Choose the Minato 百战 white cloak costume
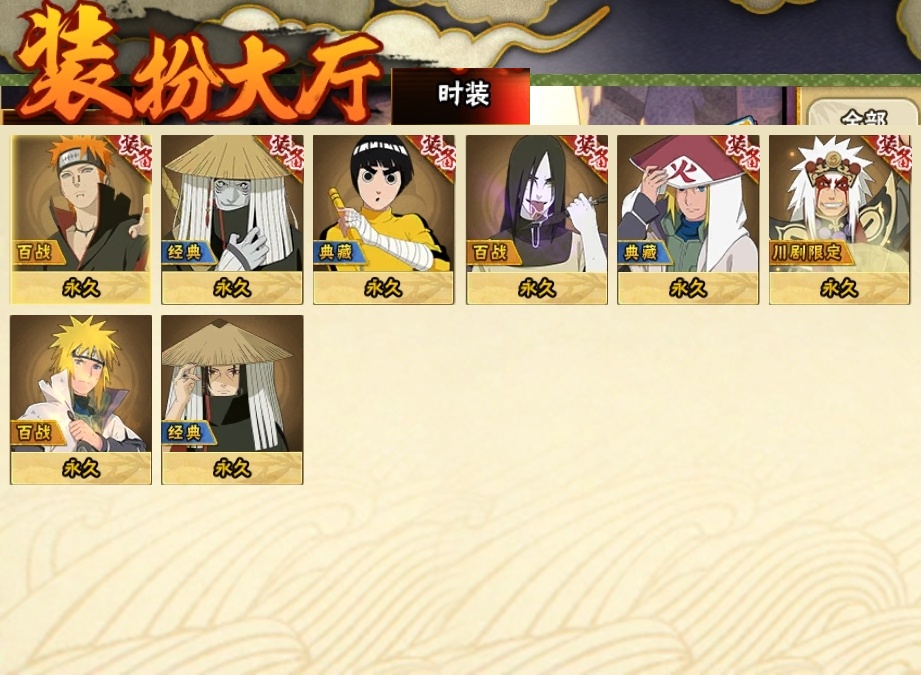Image resolution: width=921 pixels, height=675 pixels. click(81, 400)
